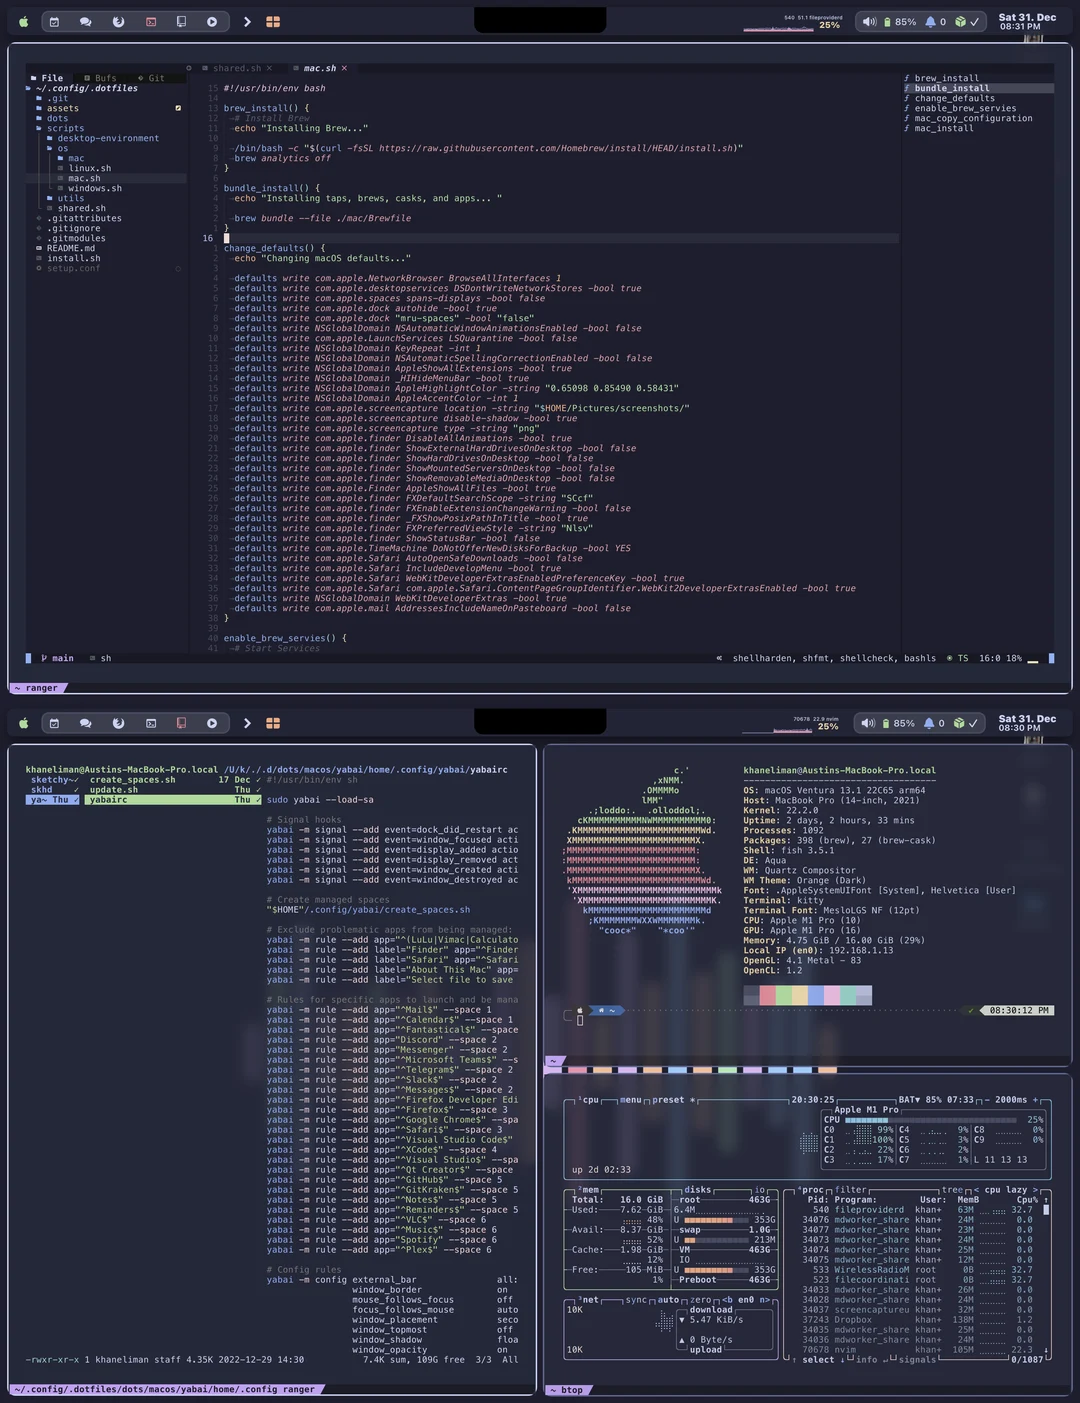Switch to the shared.sh editor tab

[x=237, y=68]
